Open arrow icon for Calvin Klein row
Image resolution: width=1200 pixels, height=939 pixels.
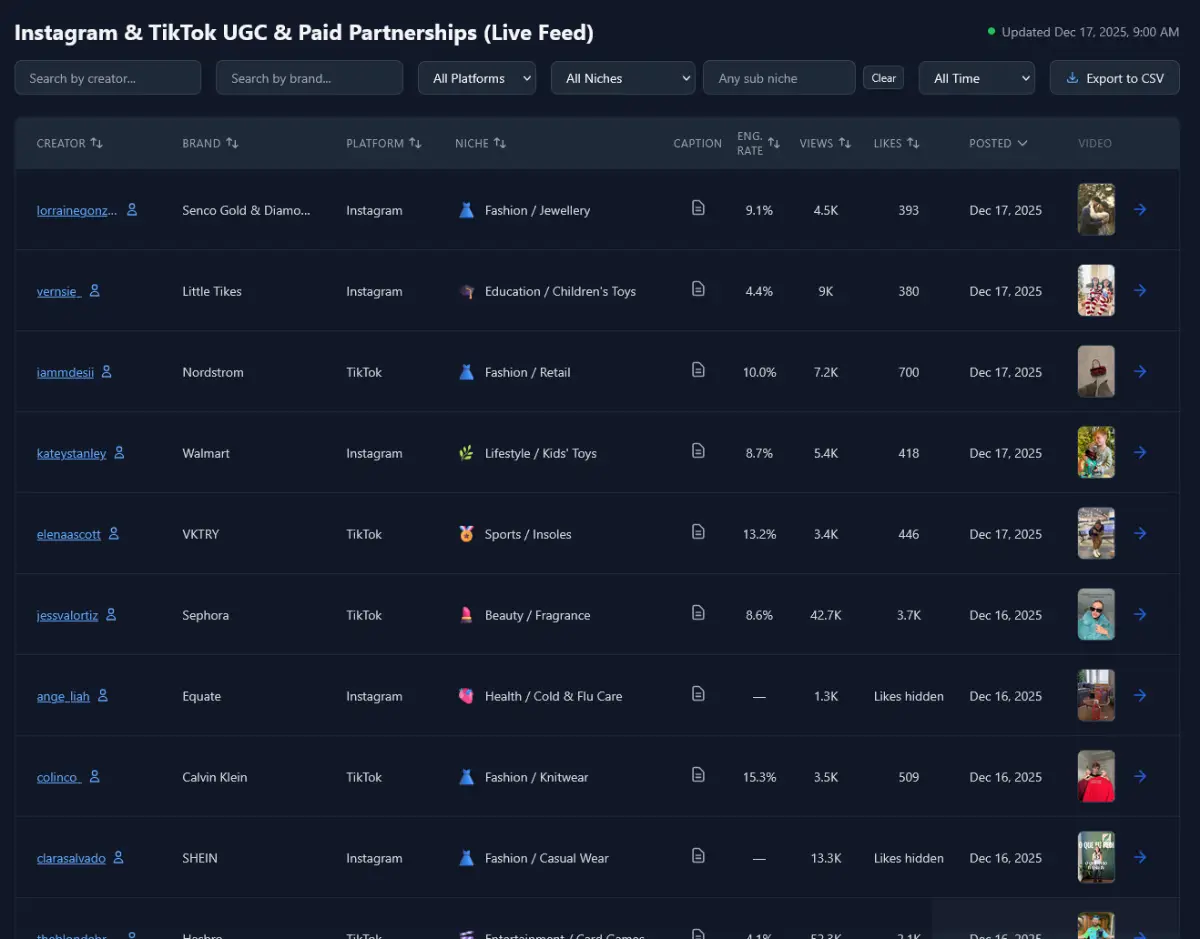pyautogui.click(x=1140, y=777)
